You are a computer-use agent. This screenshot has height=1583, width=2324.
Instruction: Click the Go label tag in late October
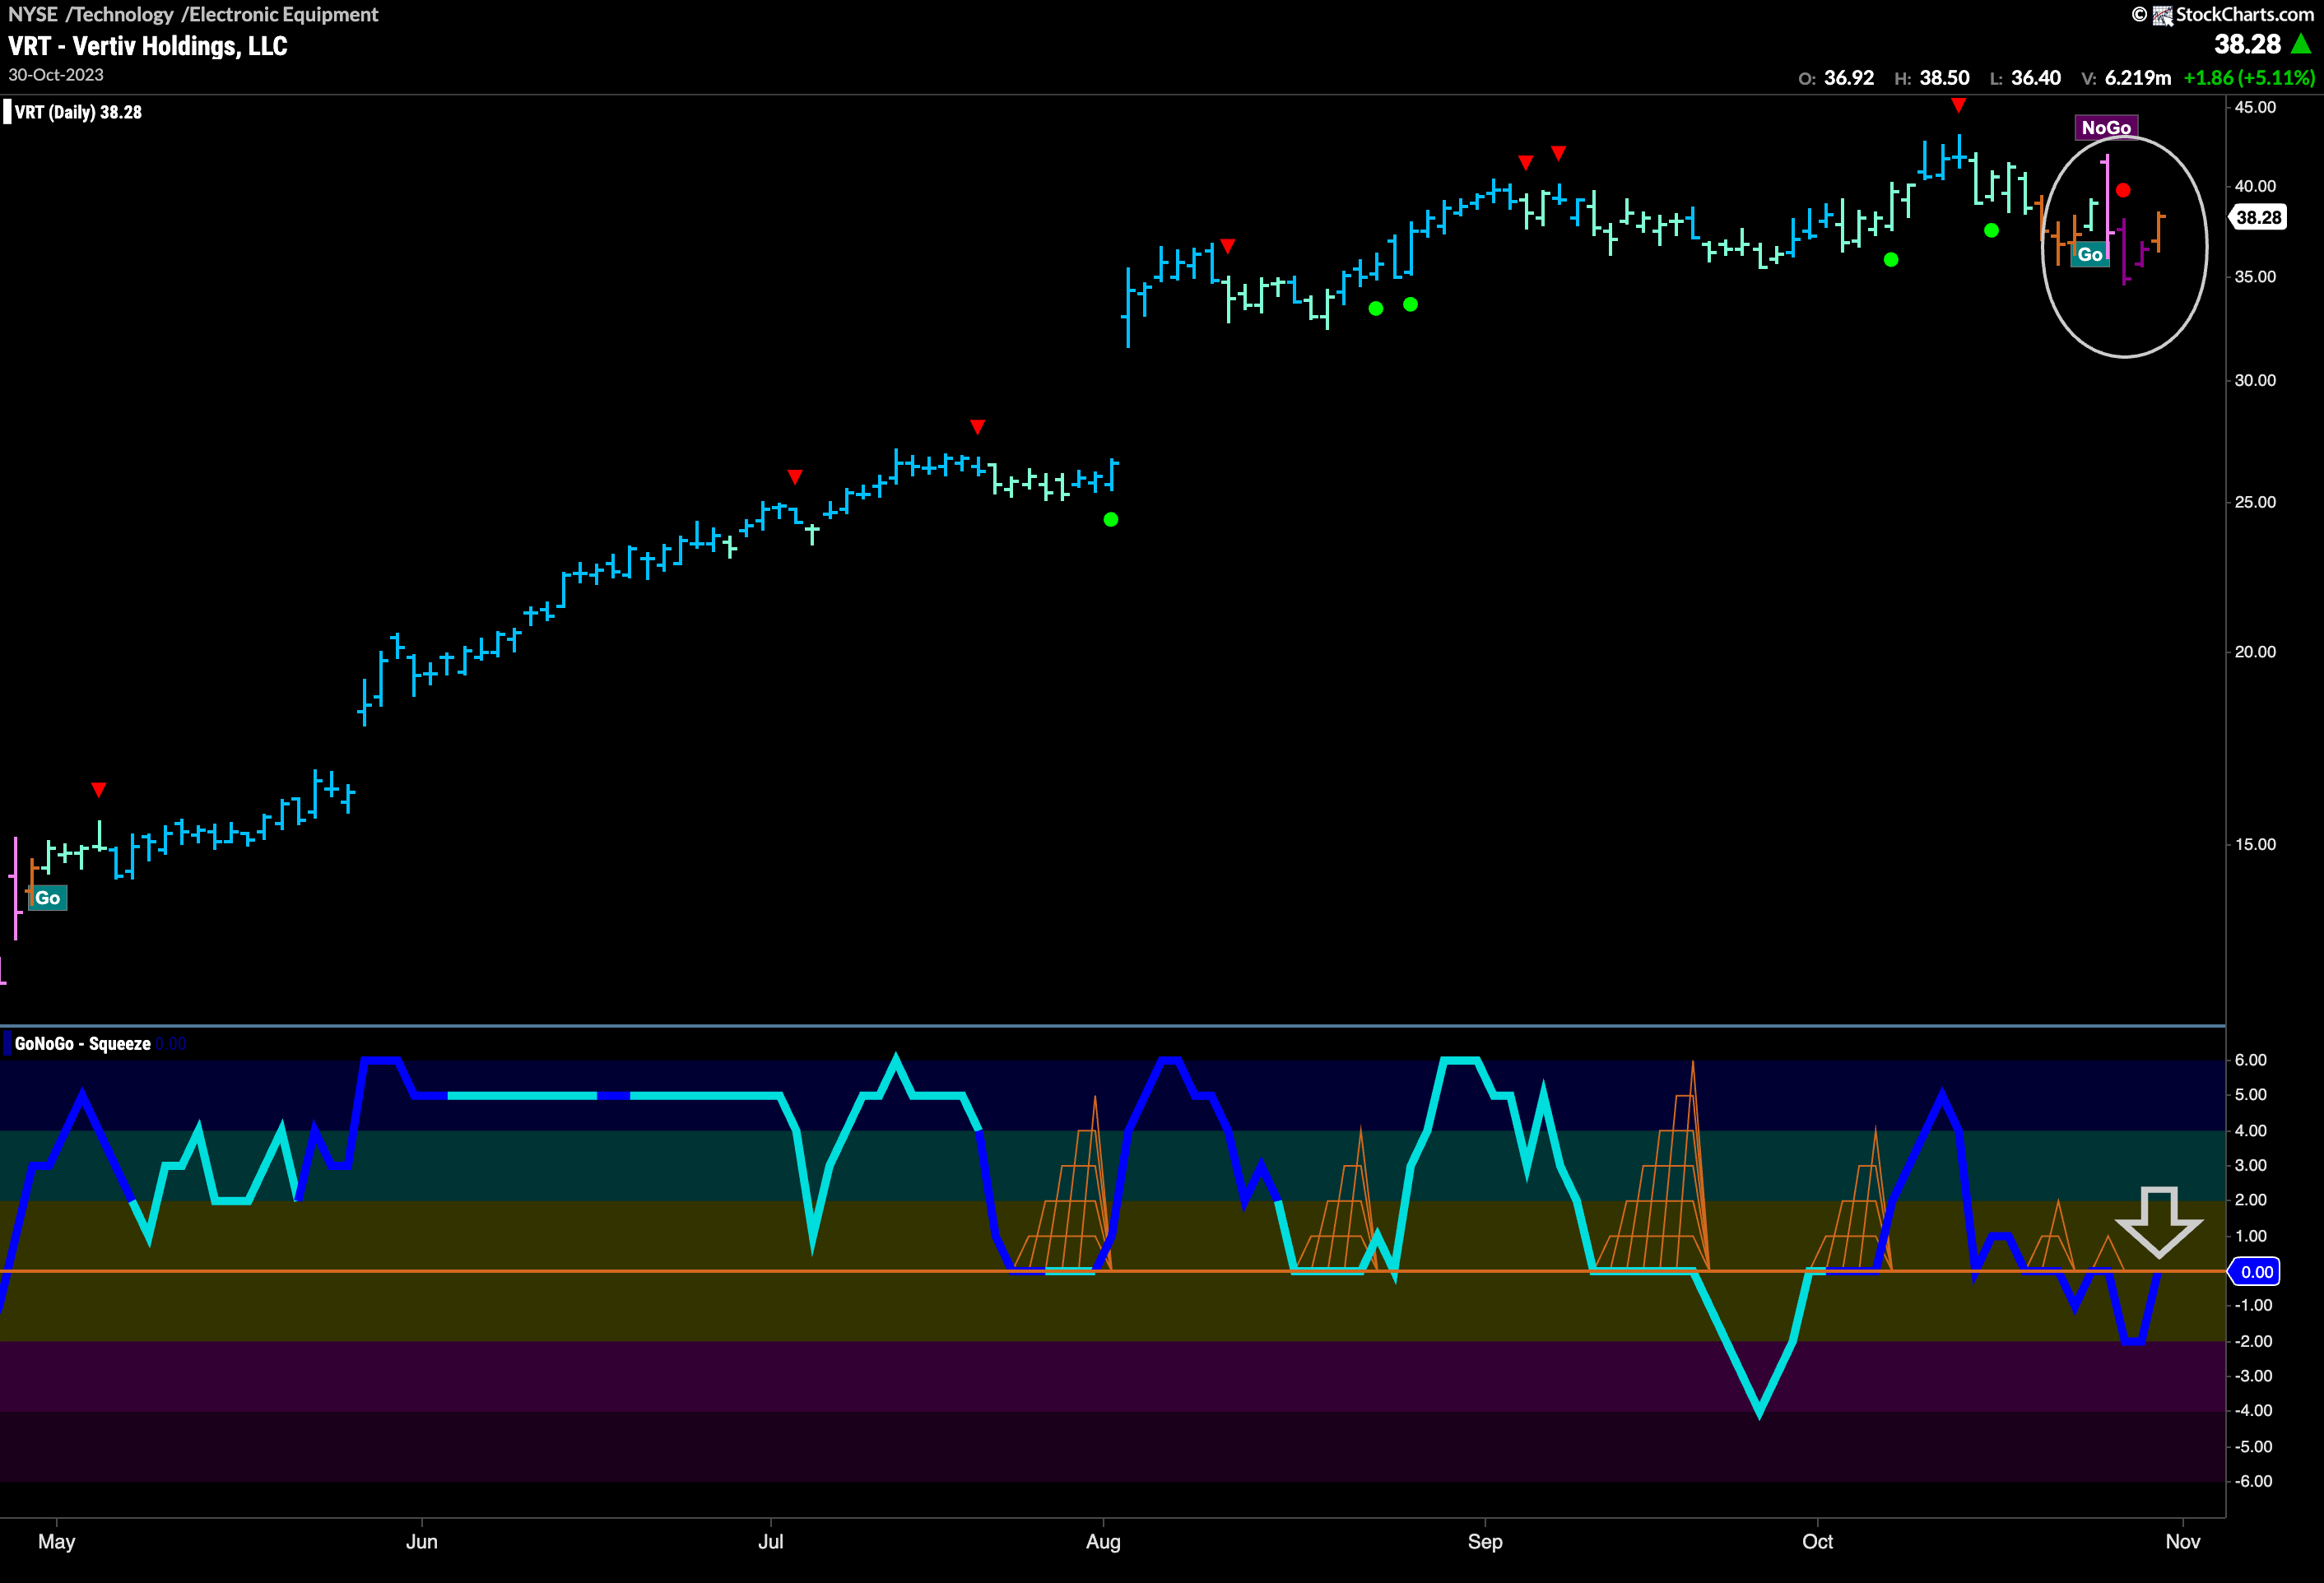[x=2090, y=254]
